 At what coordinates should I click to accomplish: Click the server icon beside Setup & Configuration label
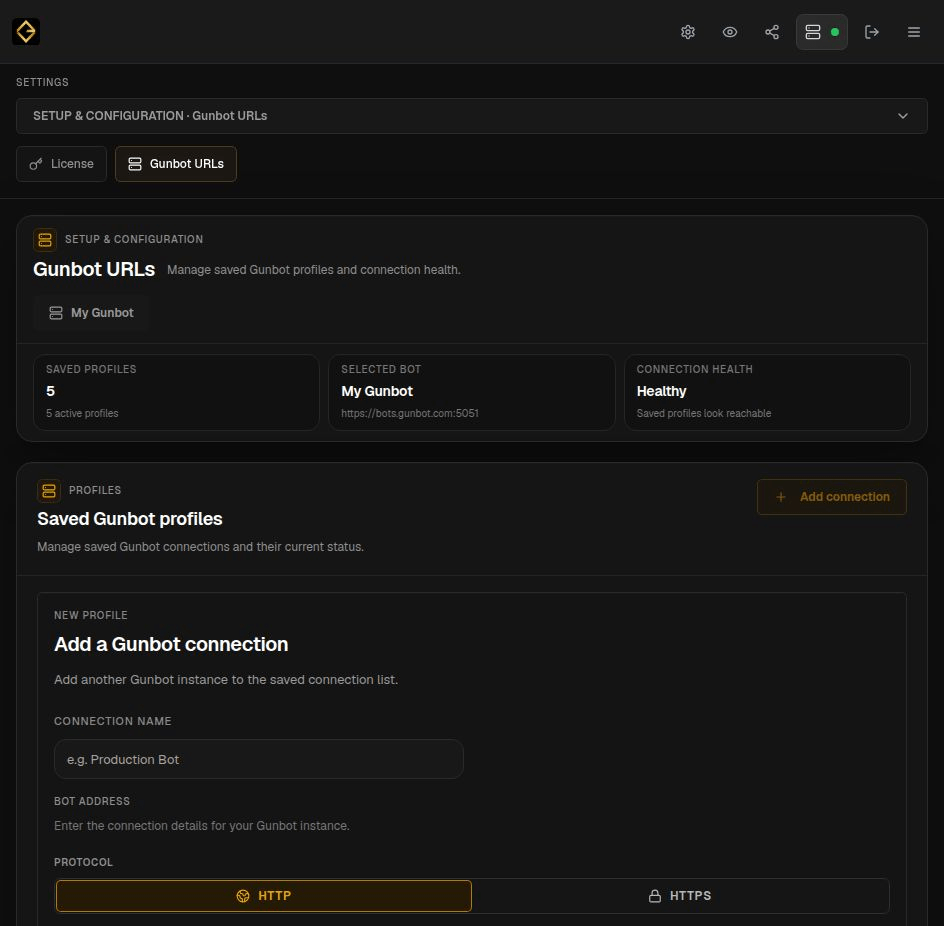[45, 239]
